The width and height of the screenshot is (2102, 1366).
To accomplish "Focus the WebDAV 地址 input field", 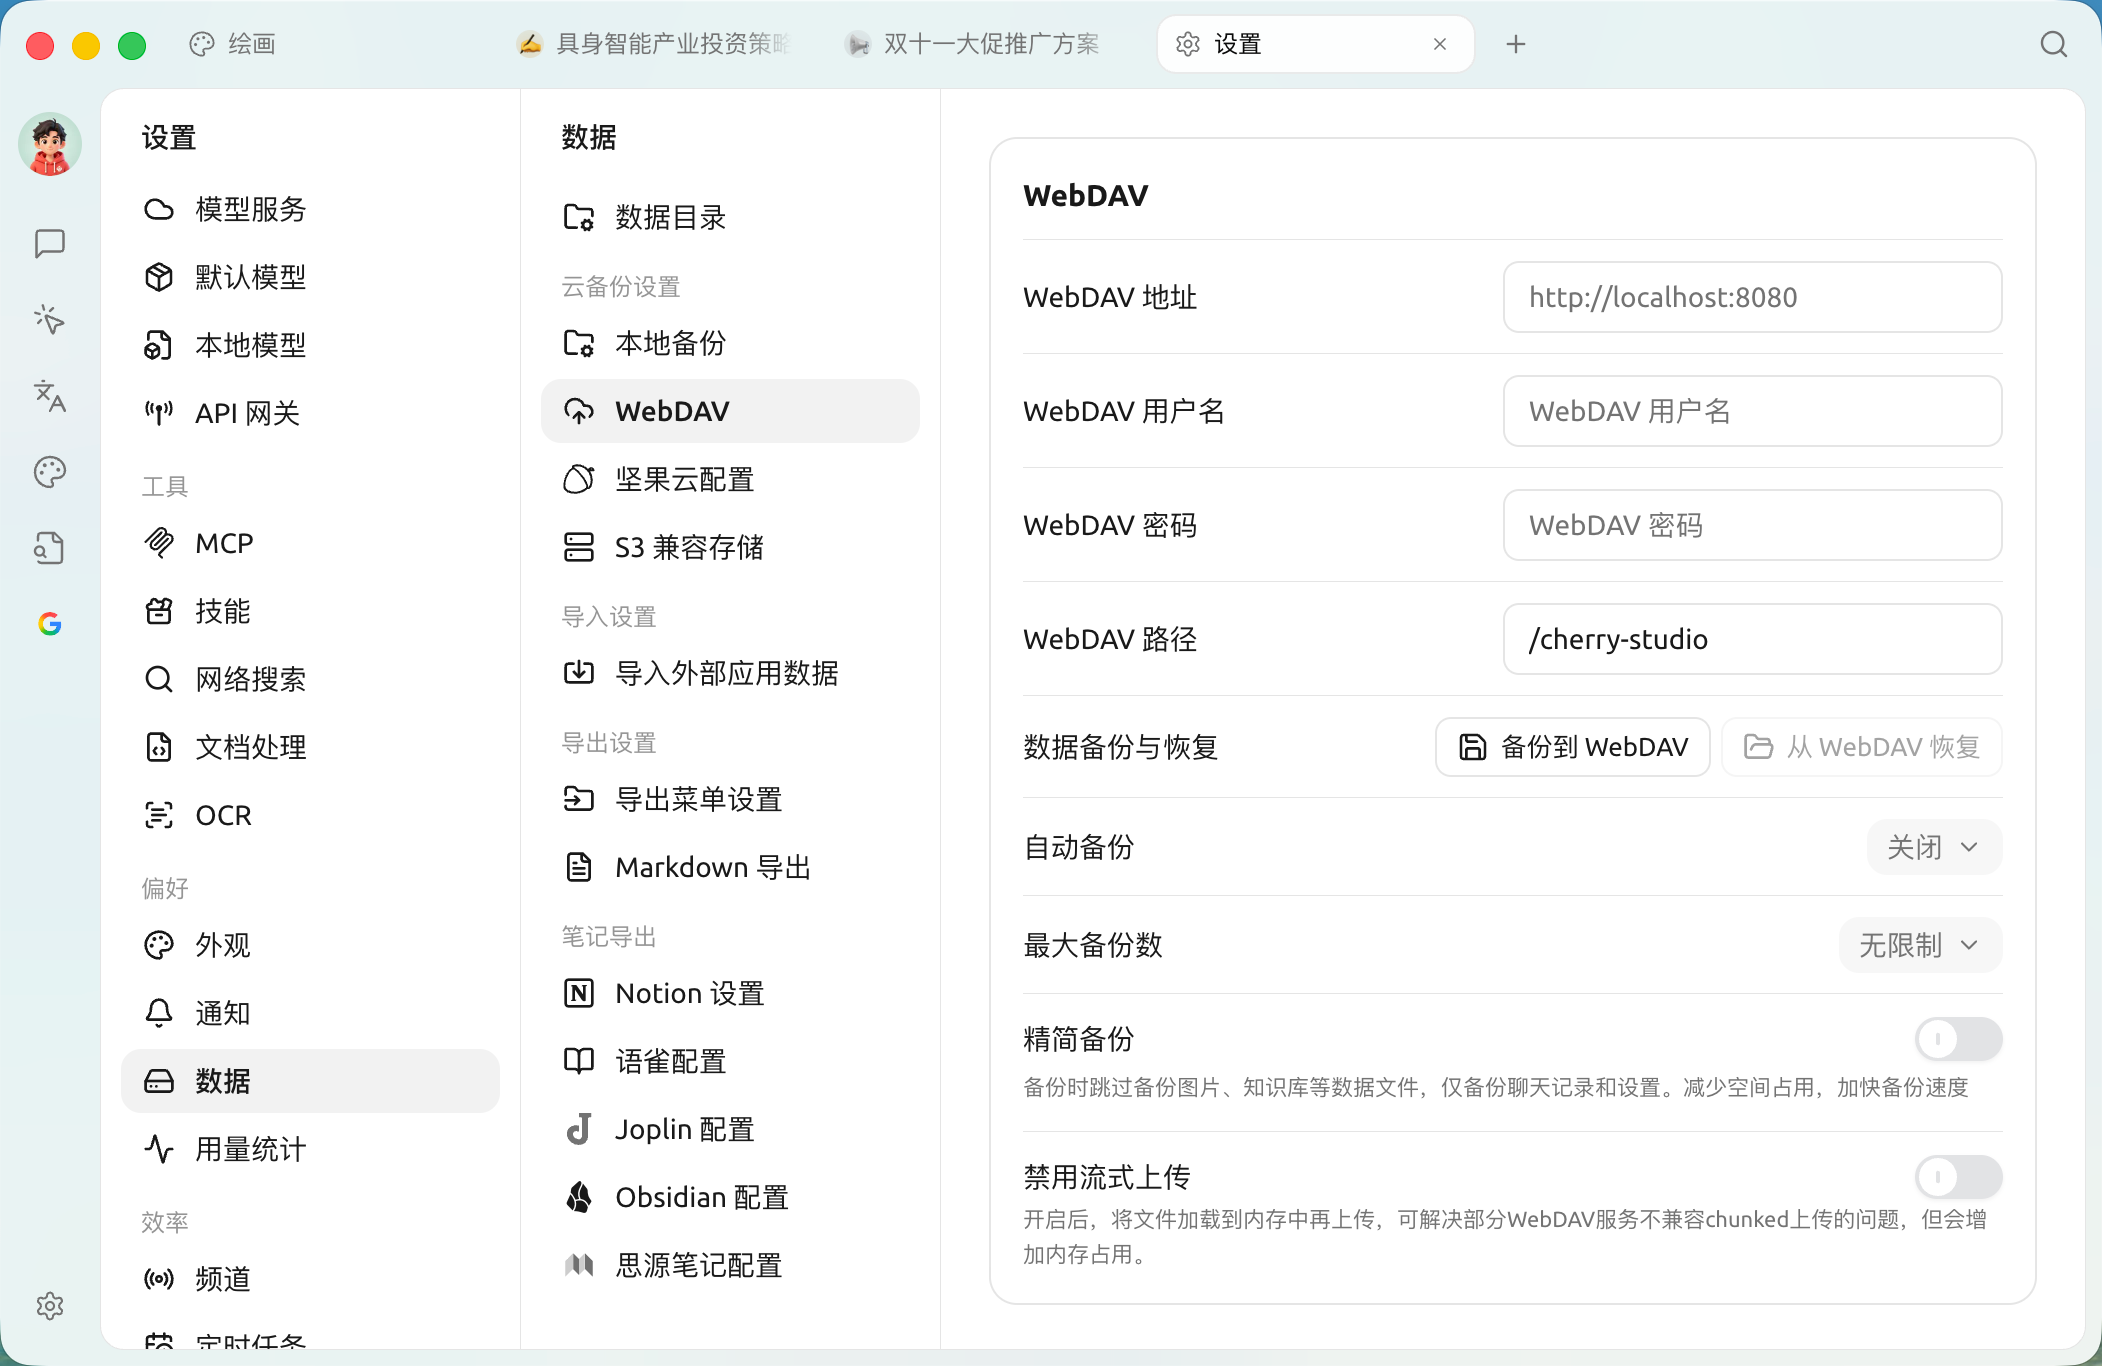I will click(x=1752, y=297).
